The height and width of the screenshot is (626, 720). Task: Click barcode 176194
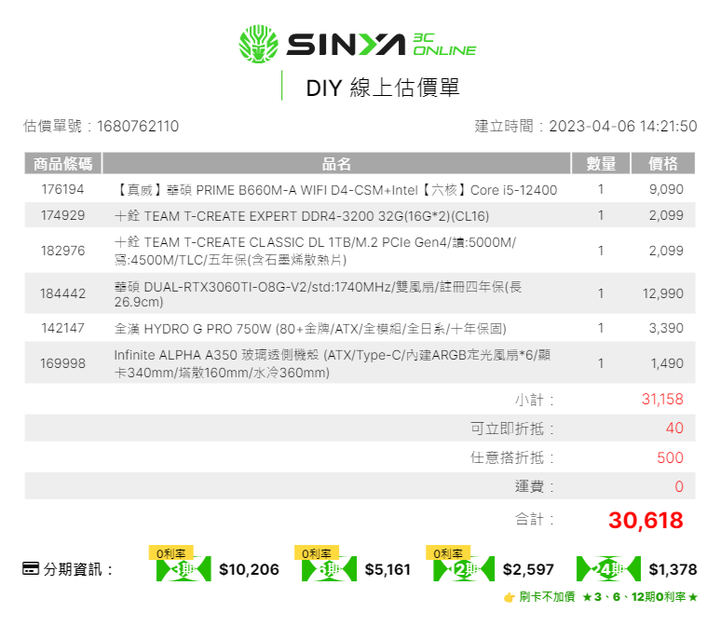click(x=63, y=189)
